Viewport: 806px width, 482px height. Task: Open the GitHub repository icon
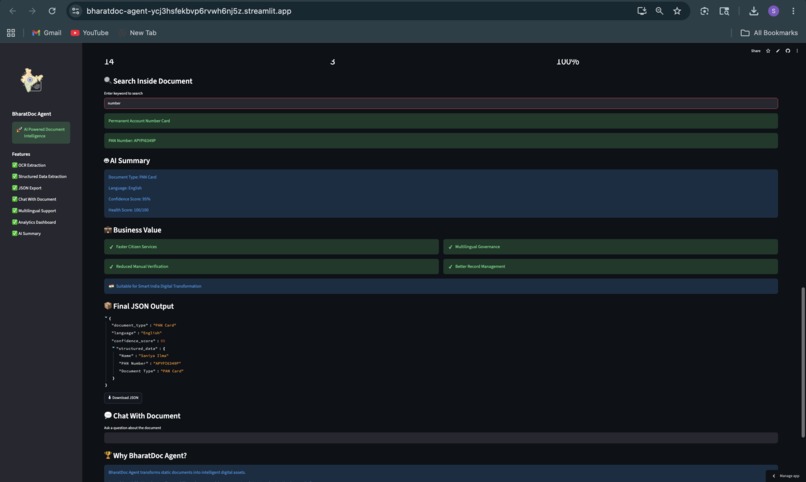[787, 51]
